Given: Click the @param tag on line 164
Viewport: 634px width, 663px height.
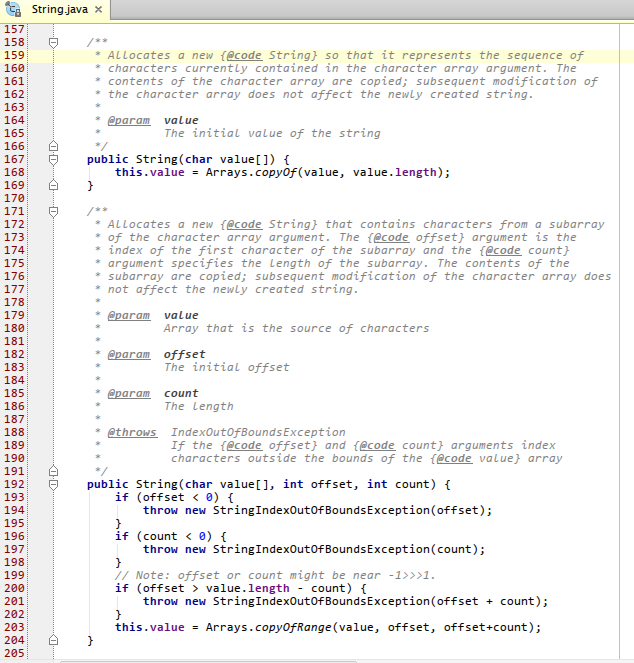Looking at the screenshot, I should point(129,121).
